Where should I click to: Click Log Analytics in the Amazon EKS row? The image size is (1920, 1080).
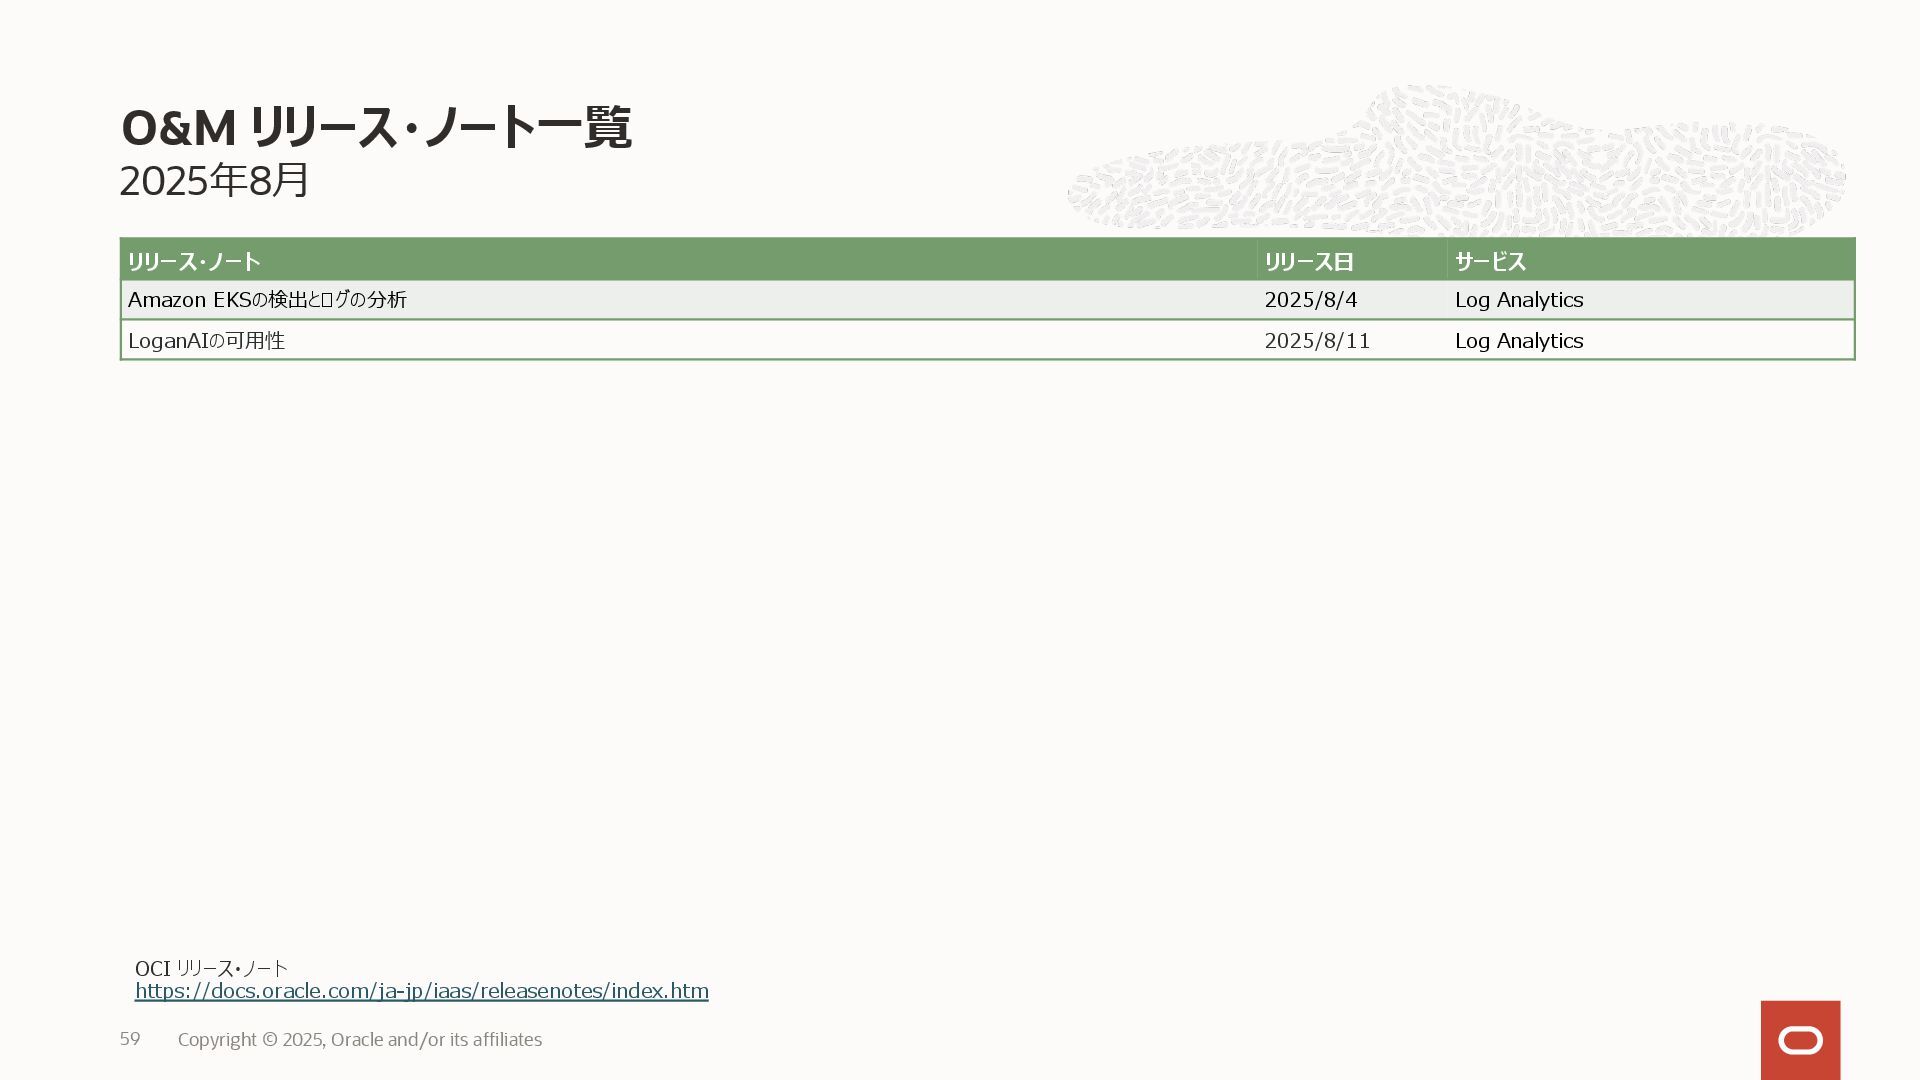pos(1650,300)
